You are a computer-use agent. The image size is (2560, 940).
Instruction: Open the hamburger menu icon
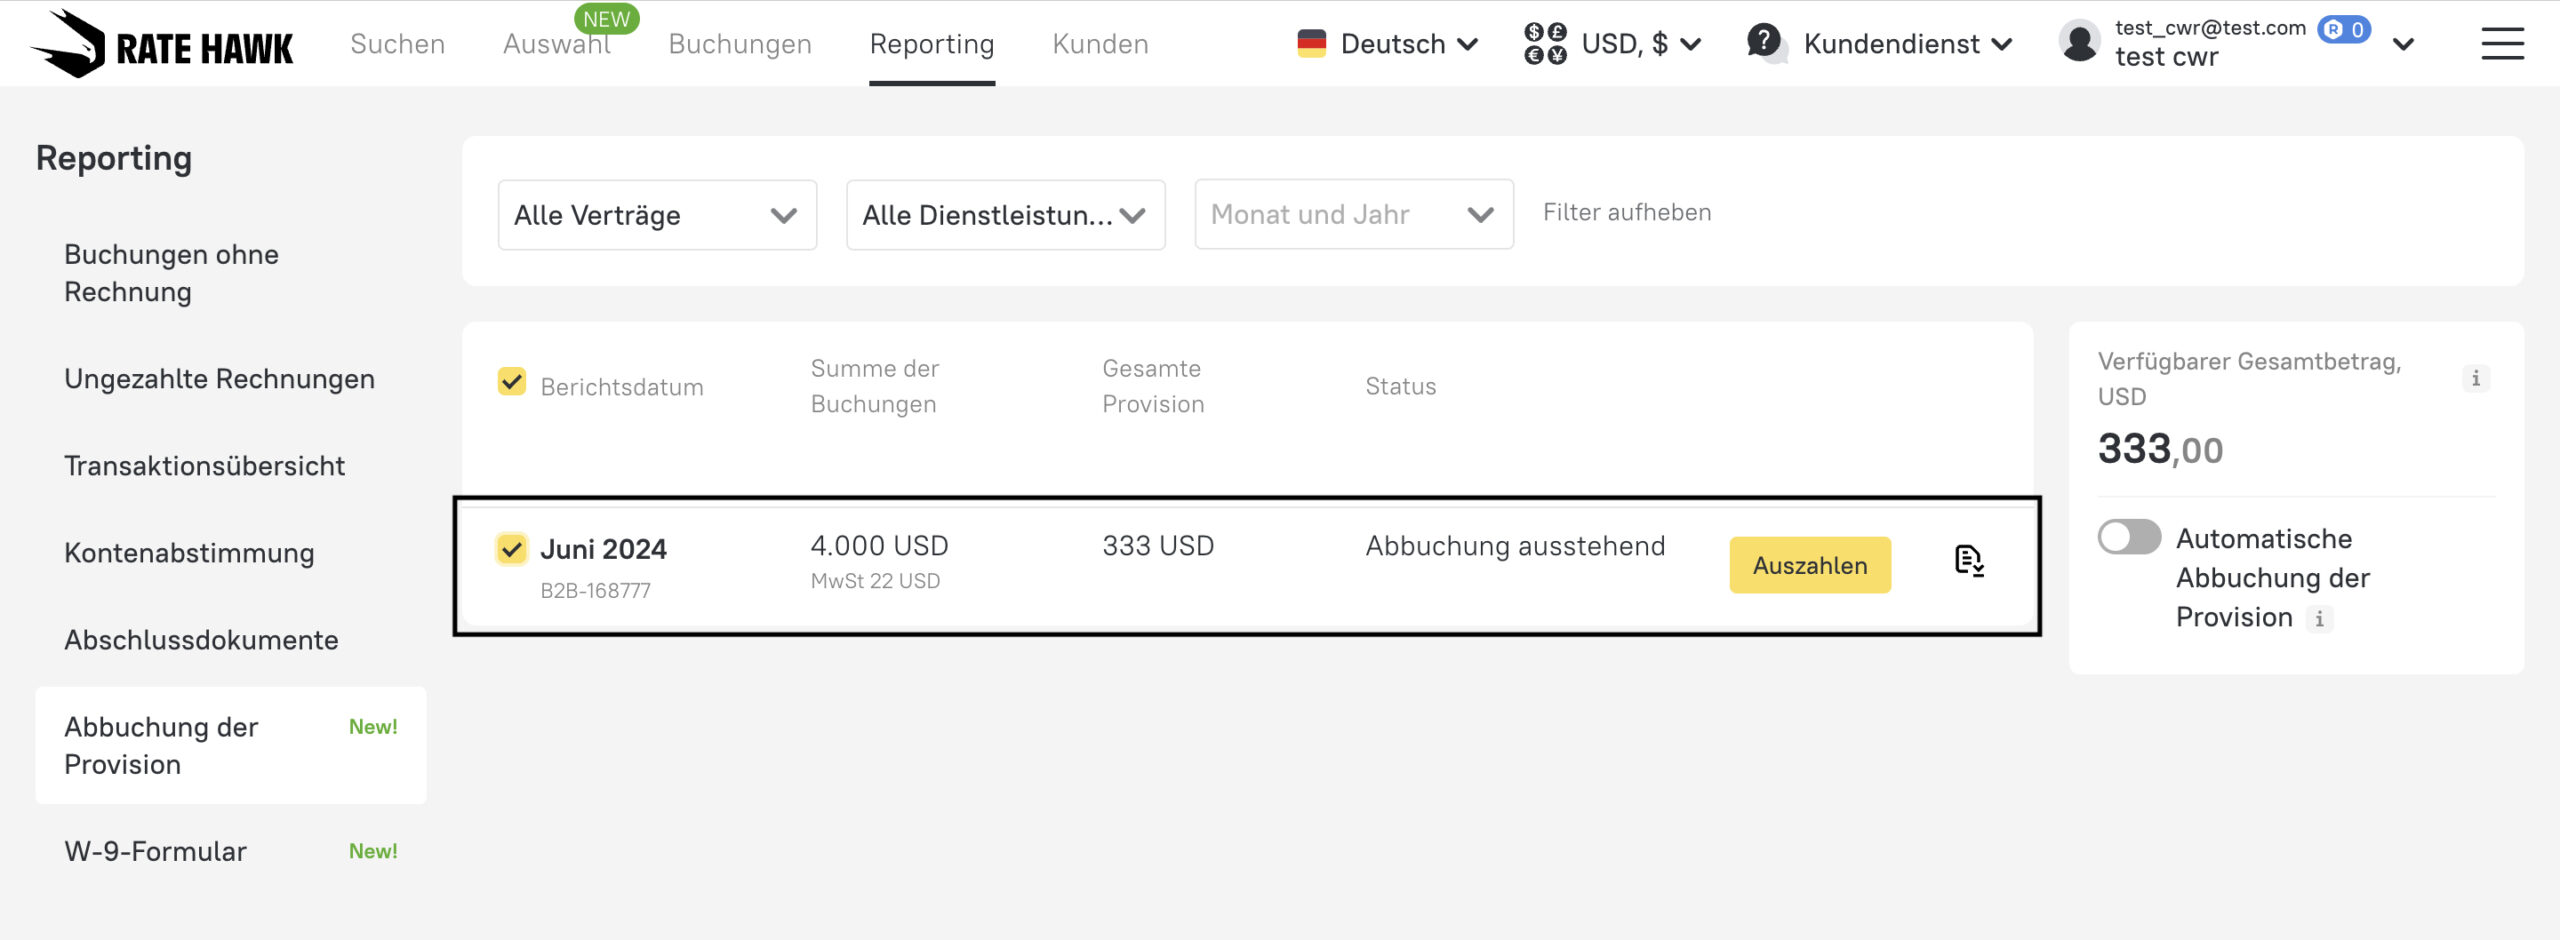coord(2502,44)
